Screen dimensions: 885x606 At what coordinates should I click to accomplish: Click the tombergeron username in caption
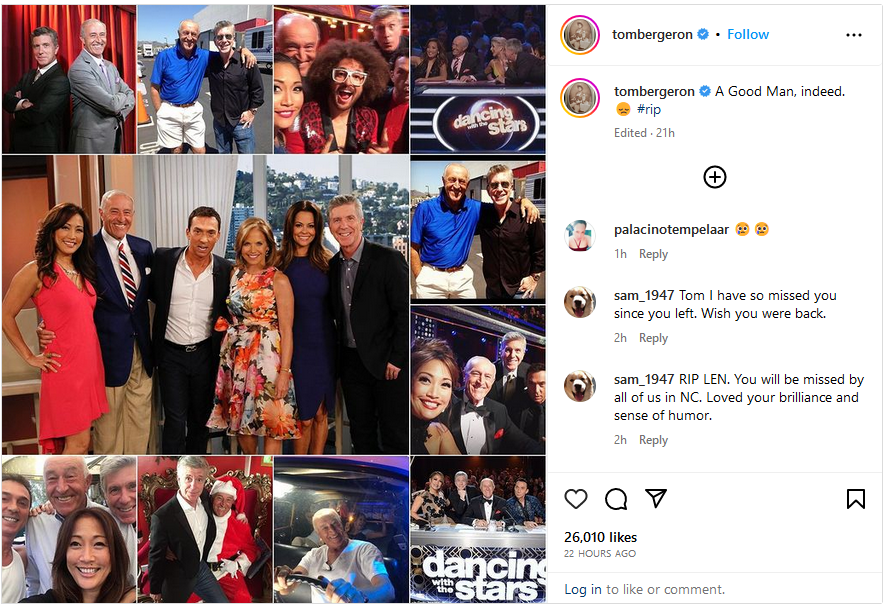(654, 91)
